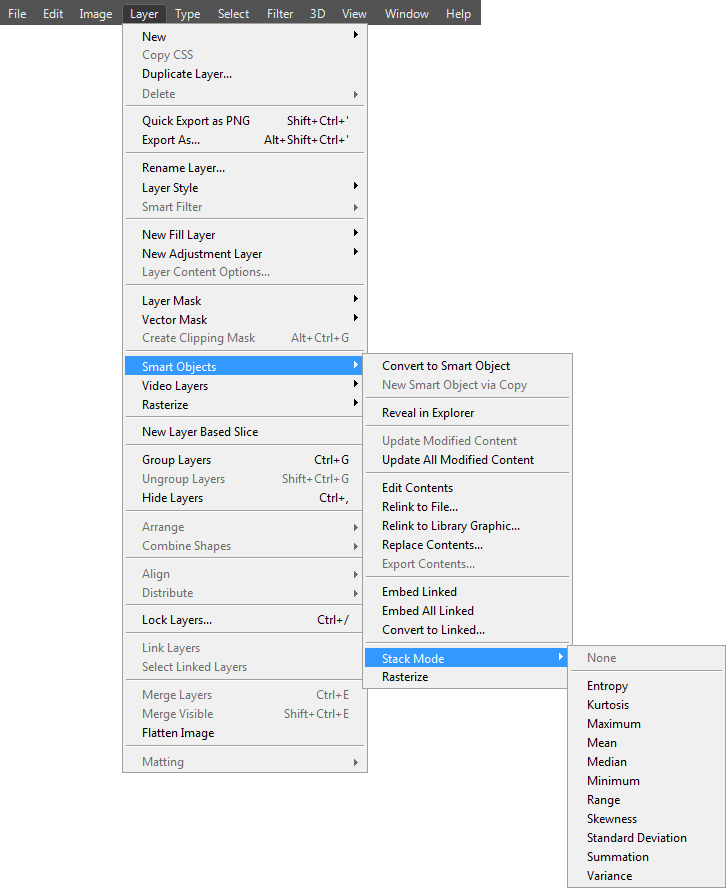The image size is (726, 888).
Task: Open the Type menu
Action: click(187, 14)
